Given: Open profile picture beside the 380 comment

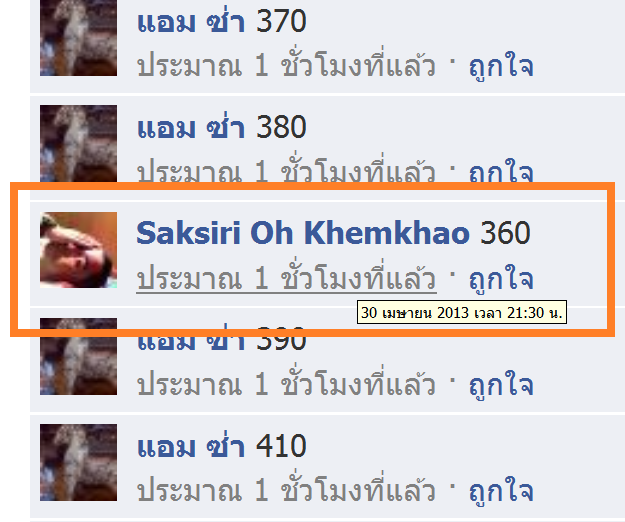Looking at the screenshot, I should click(x=79, y=143).
